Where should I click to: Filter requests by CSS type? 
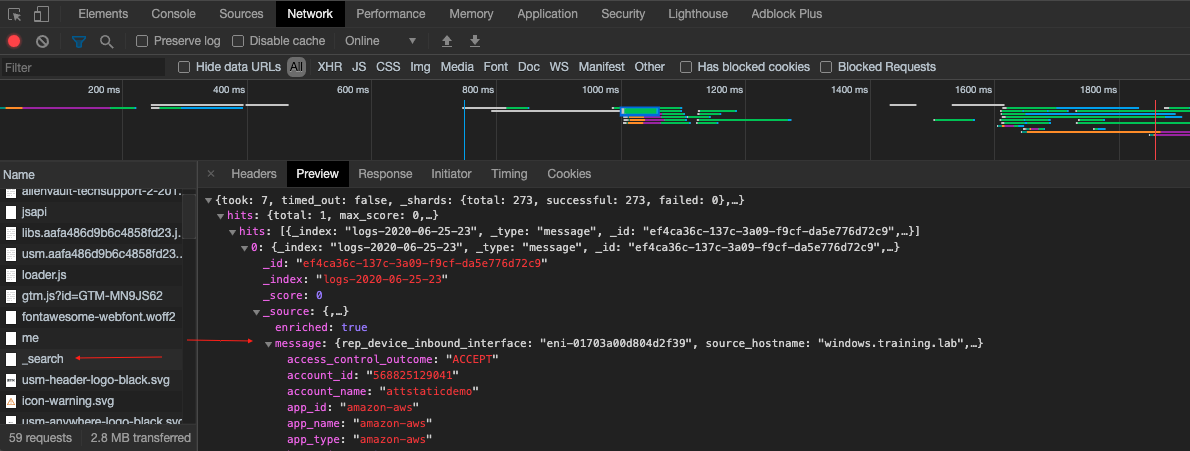[388, 67]
